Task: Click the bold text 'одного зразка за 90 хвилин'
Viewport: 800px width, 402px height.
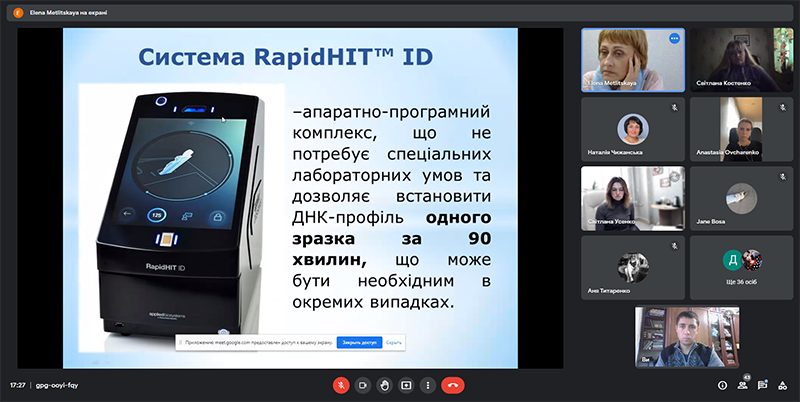Action: point(391,239)
